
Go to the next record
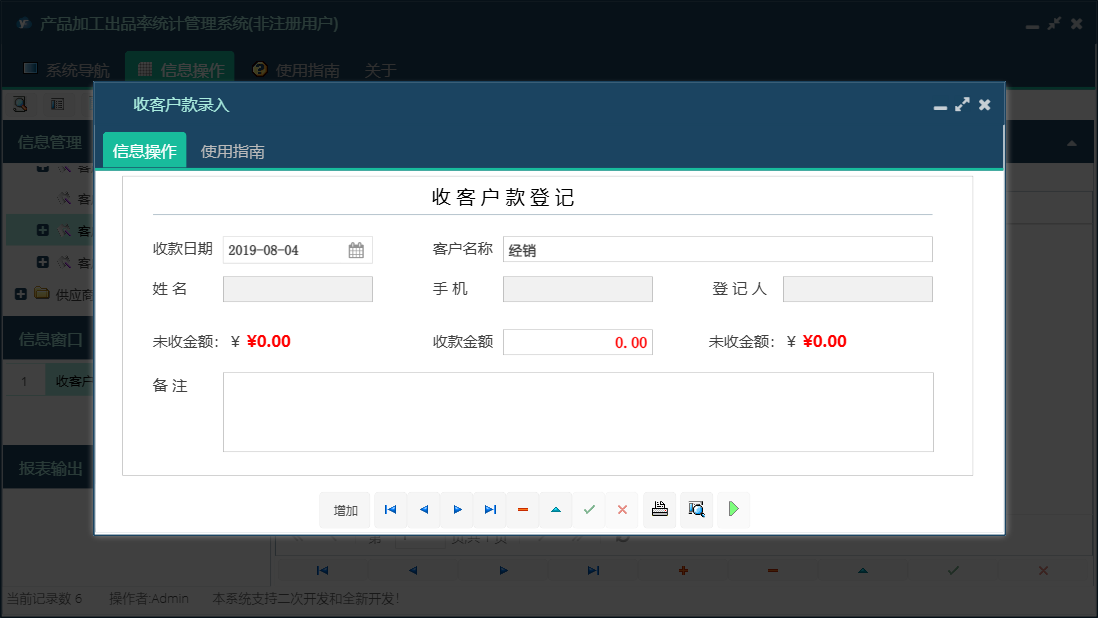pos(457,510)
